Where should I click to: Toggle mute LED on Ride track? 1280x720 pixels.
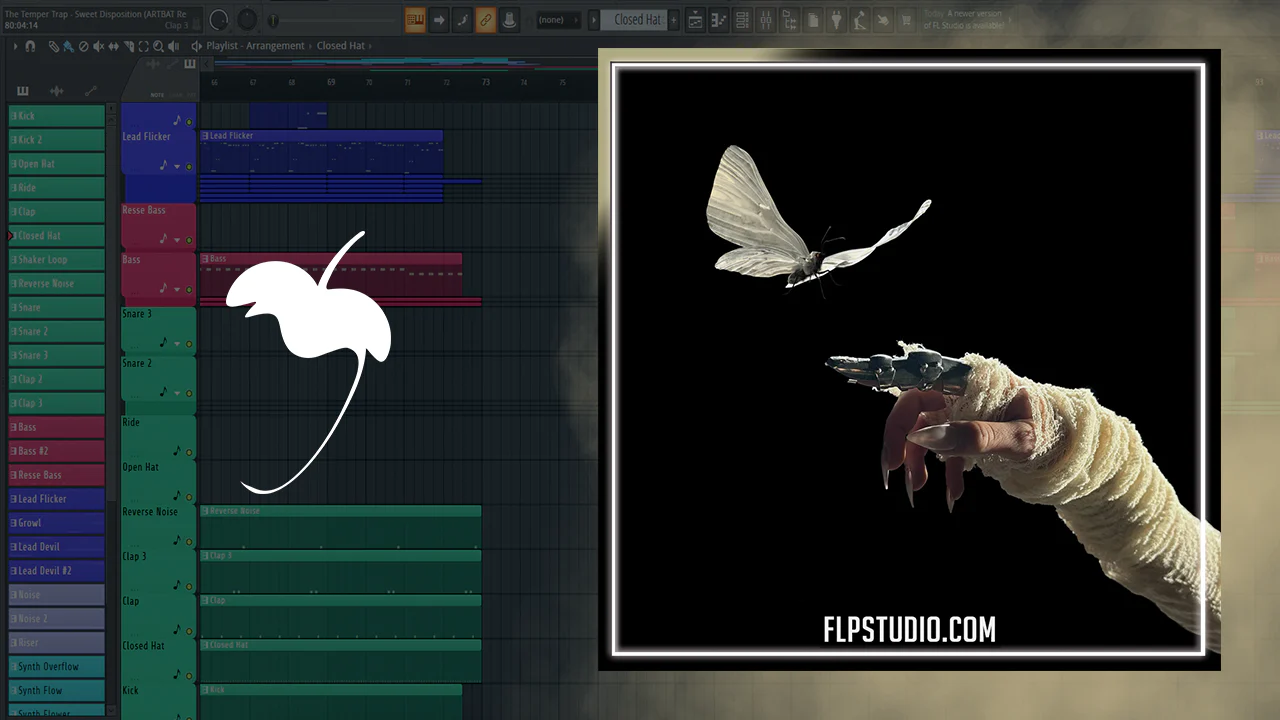[x=189, y=452]
